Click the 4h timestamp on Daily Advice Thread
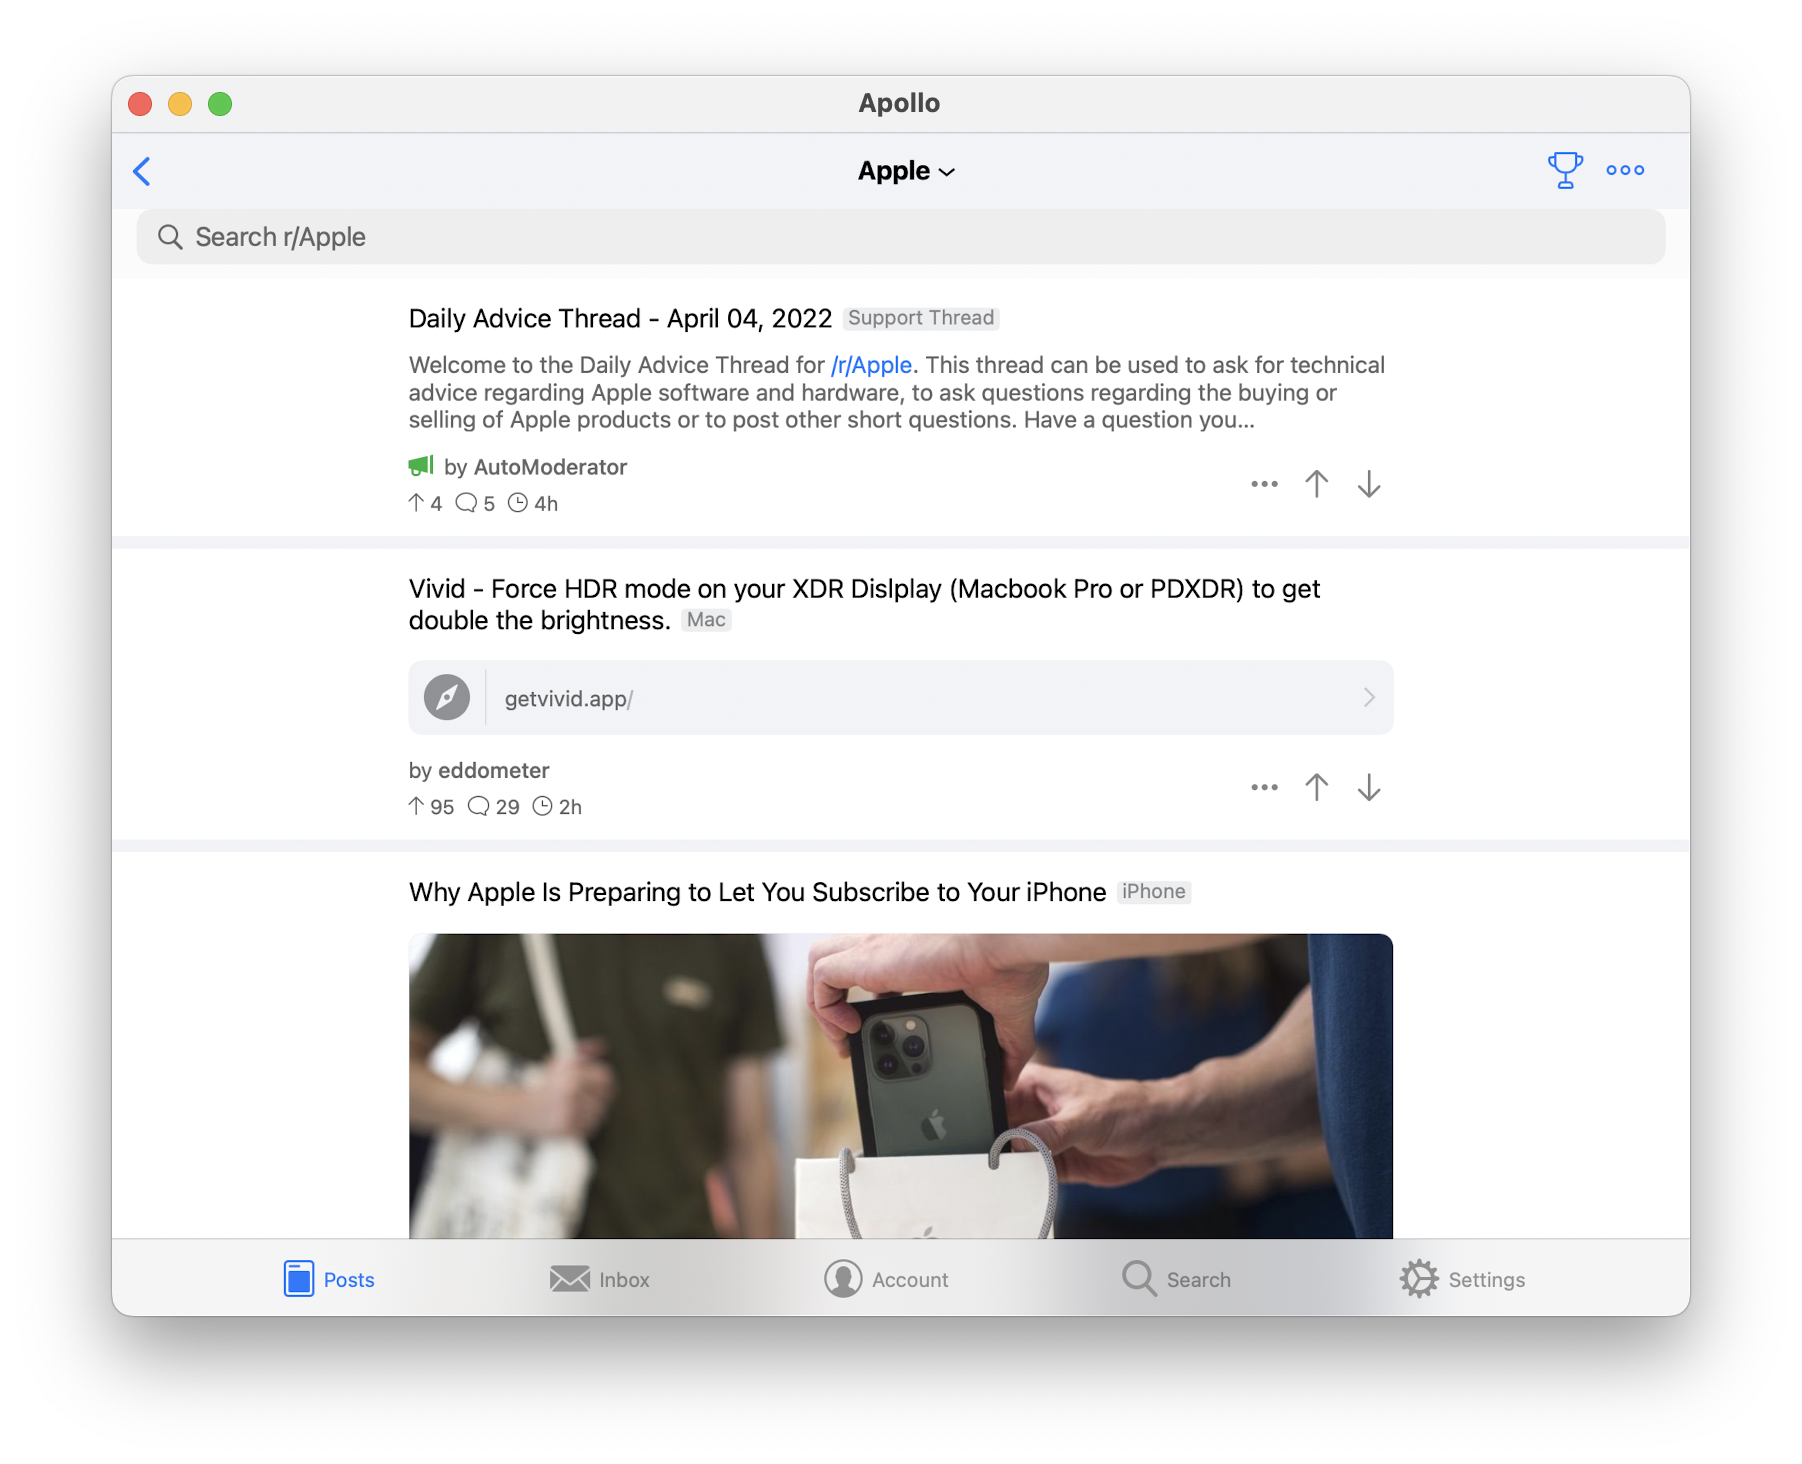Viewport: 1802px width, 1464px height. pos(532,503)
